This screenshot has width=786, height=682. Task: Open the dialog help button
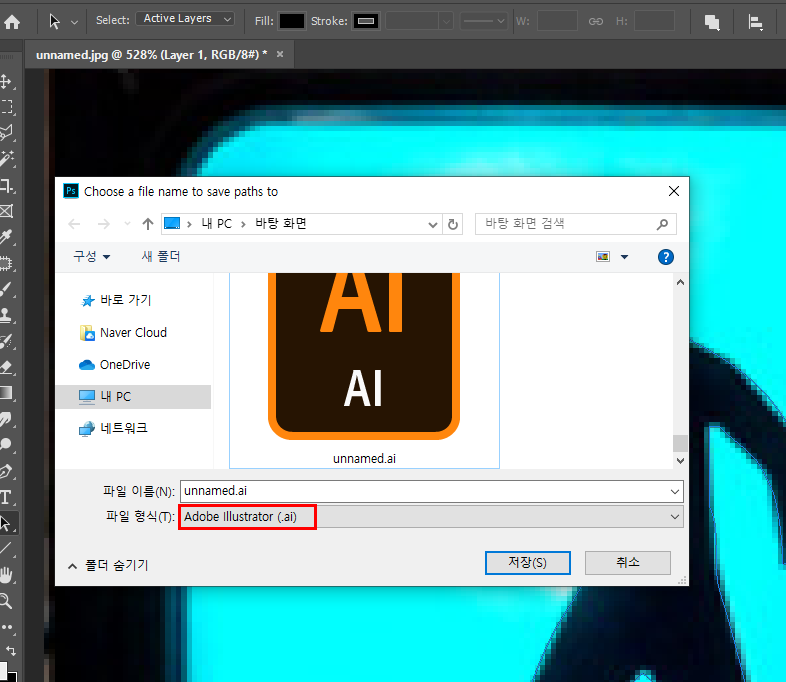(x=665, y=257)
